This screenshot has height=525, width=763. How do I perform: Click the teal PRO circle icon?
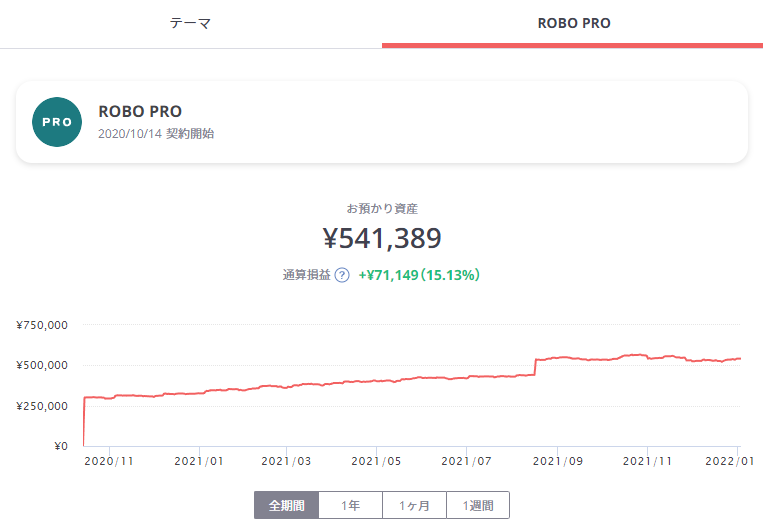(57, 122)
